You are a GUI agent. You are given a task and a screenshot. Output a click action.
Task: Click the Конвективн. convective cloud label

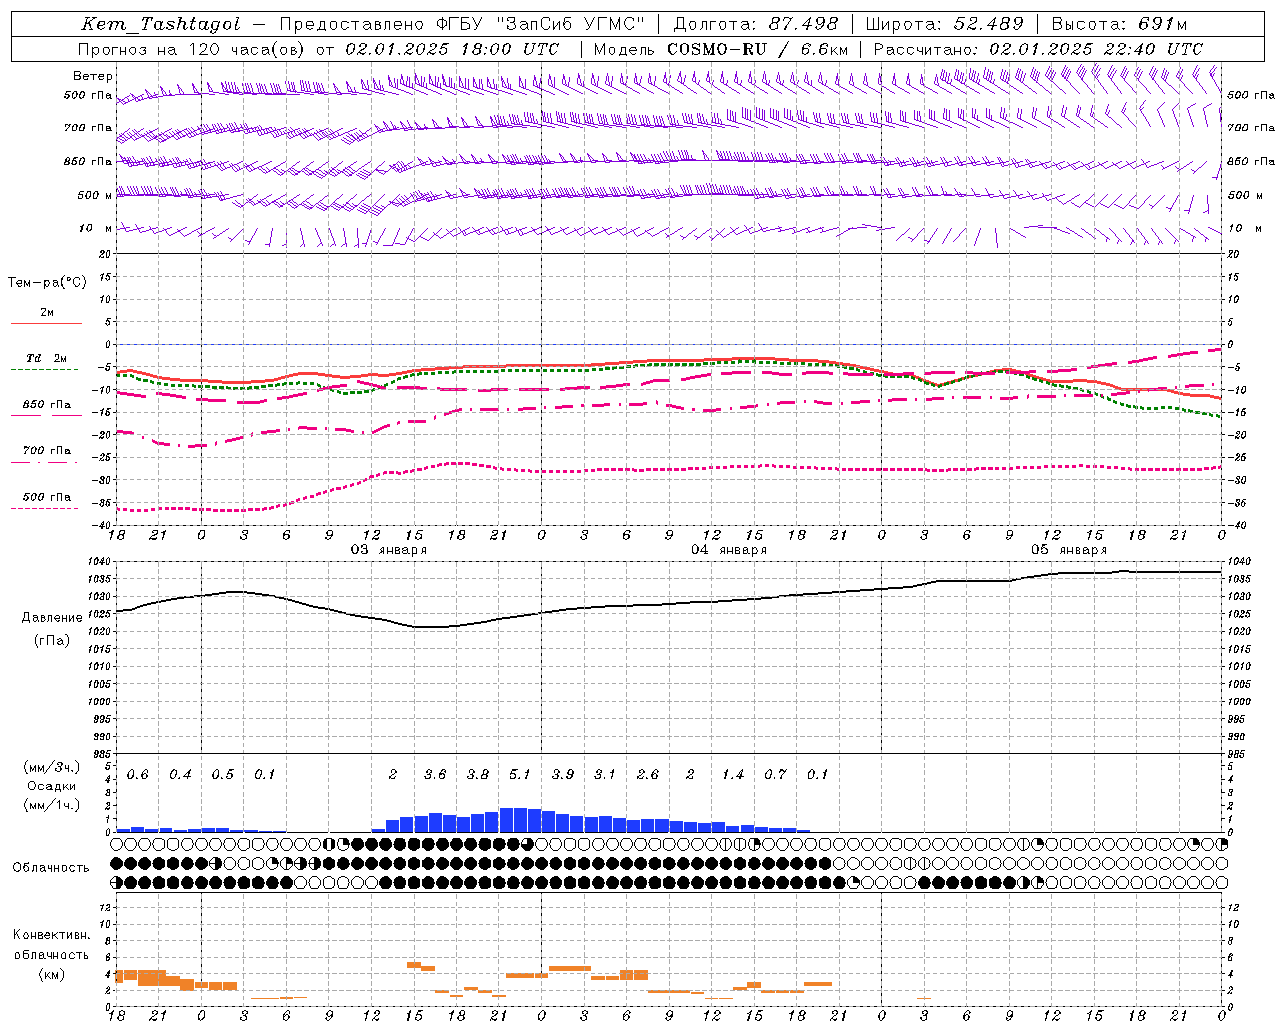[51, 935]
